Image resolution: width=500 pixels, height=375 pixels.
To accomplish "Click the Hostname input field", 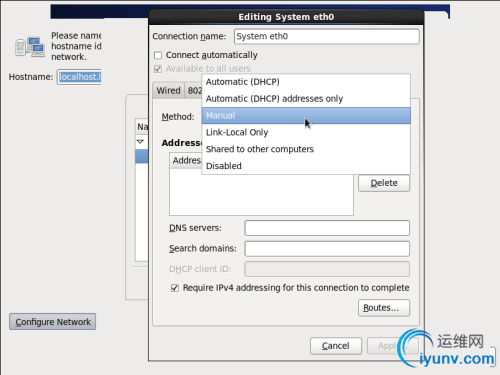I will [79, 77].
